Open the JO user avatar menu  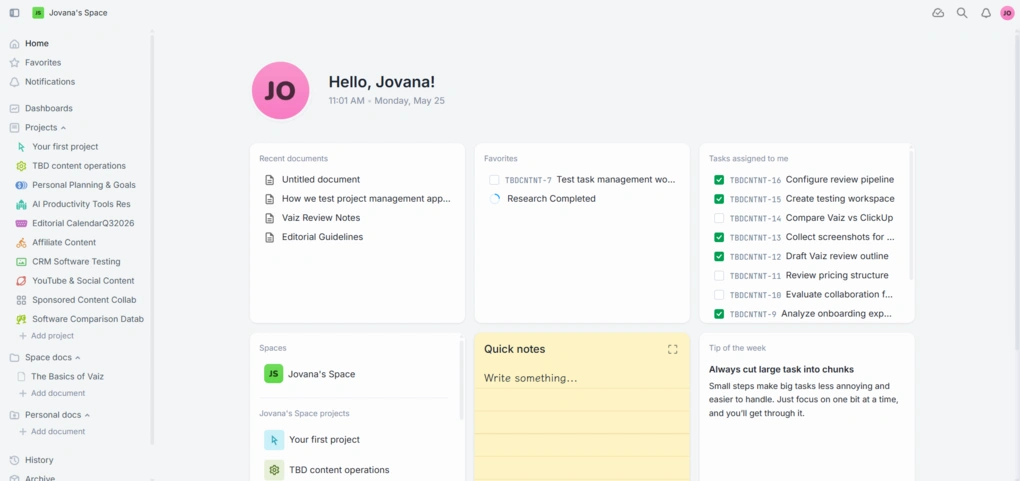1007,13
